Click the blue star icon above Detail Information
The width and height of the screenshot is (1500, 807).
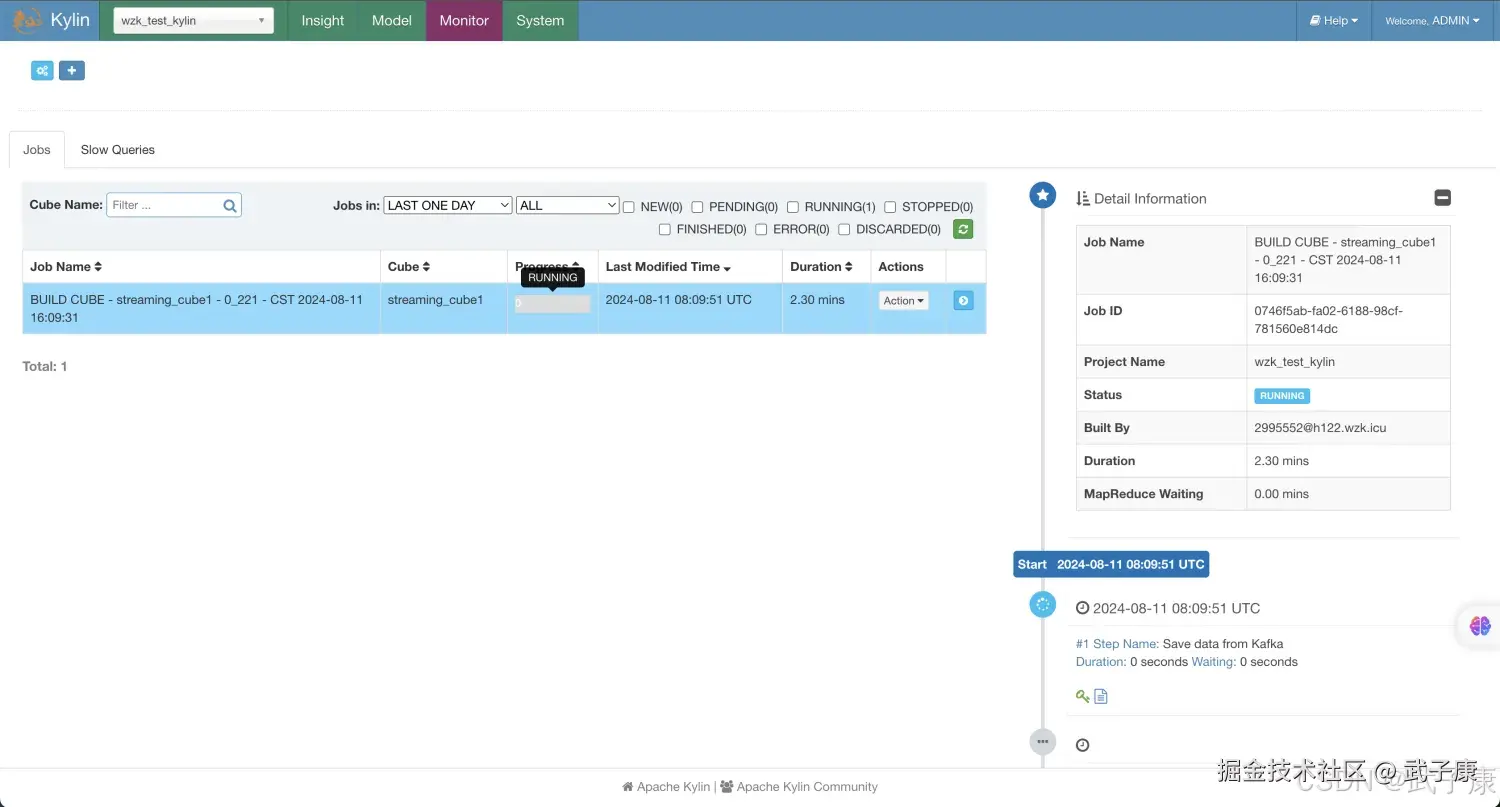pos(1042,195)
